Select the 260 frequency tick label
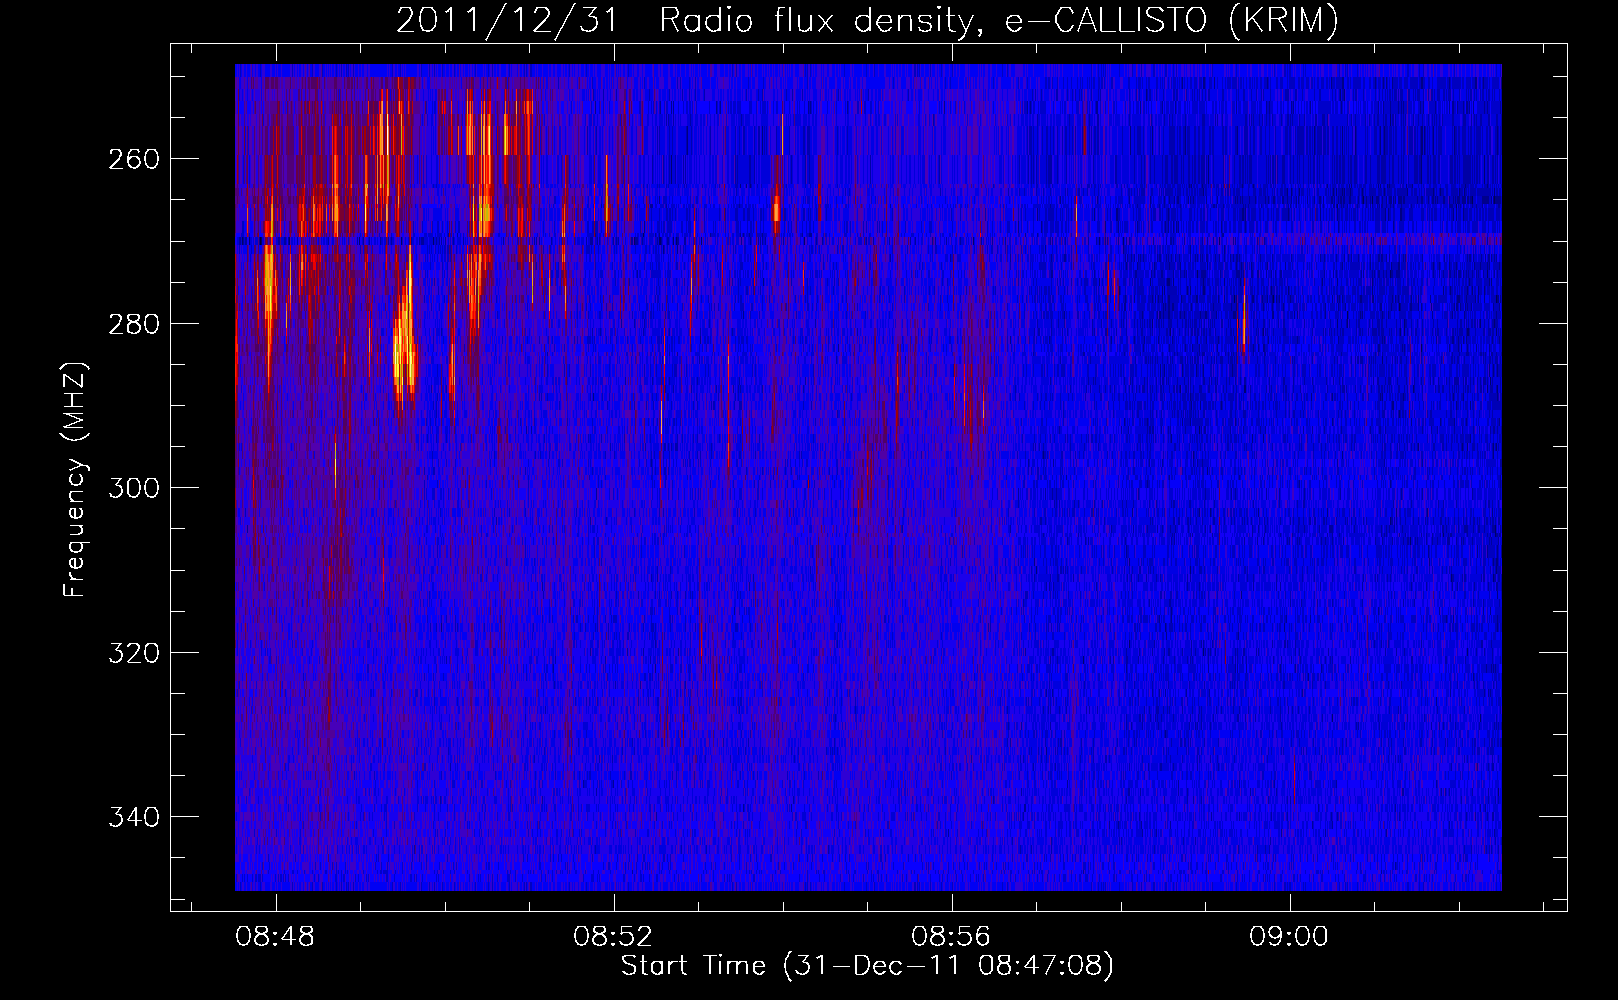 coord(133,159)
